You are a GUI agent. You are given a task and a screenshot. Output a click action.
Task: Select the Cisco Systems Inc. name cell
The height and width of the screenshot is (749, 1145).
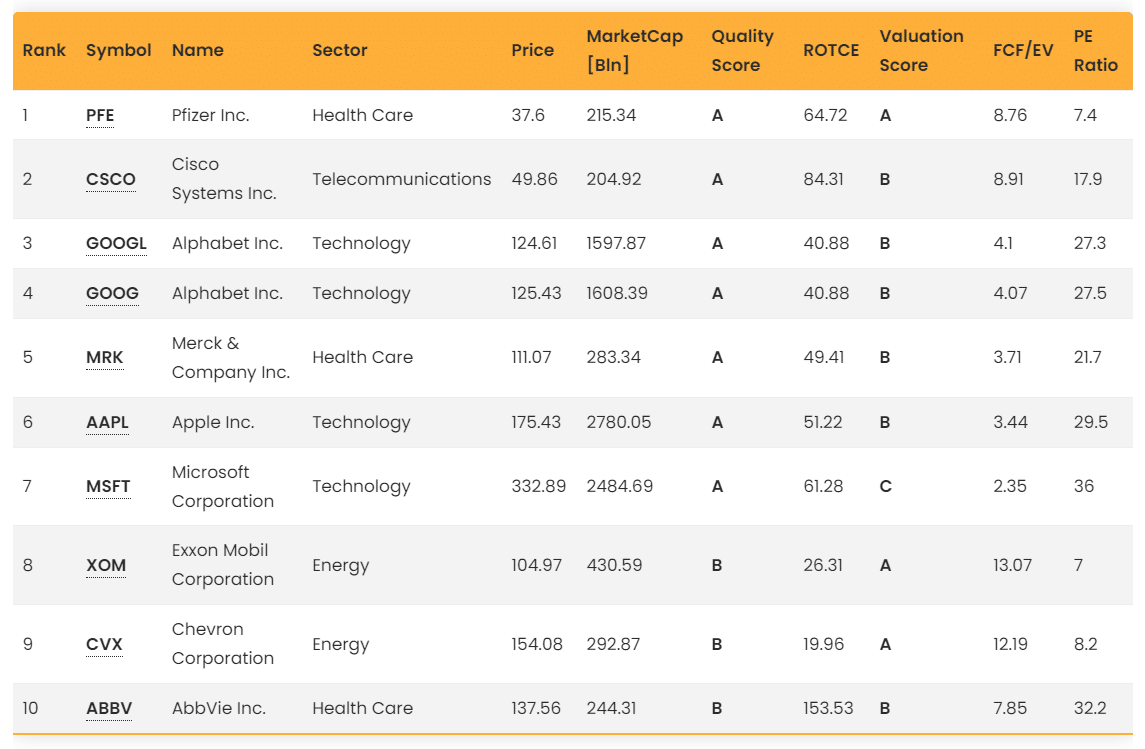(224, 179)
